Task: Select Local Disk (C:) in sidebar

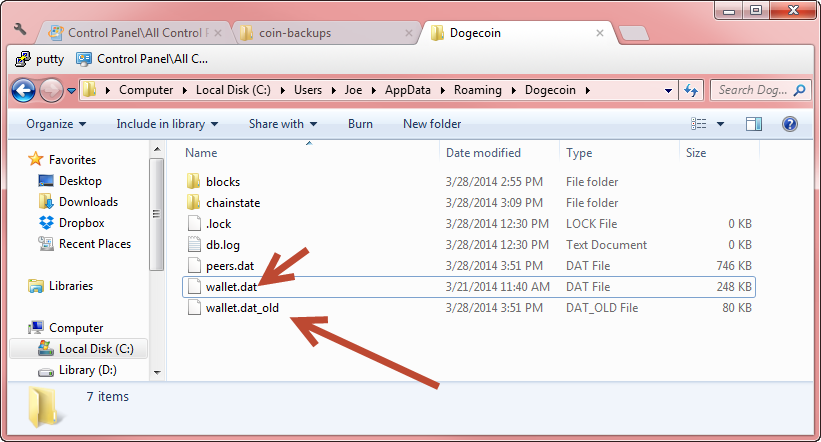Action: (79, 349)
